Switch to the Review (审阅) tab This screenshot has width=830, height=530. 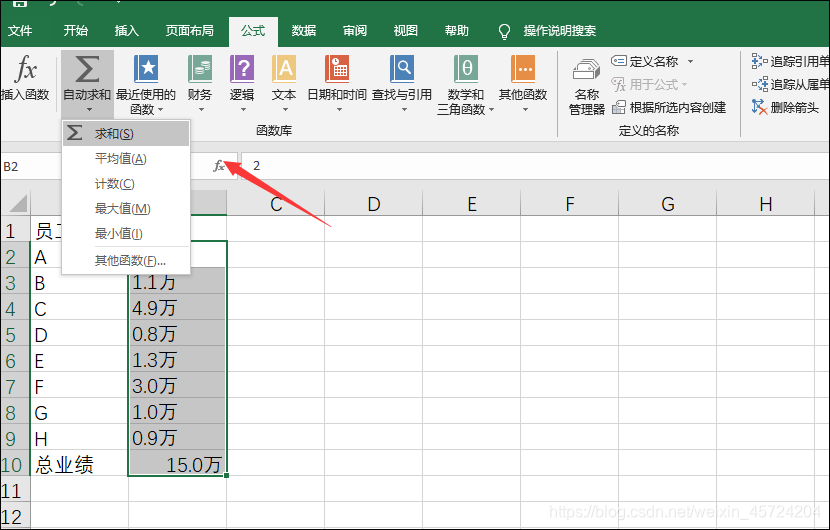355,31
